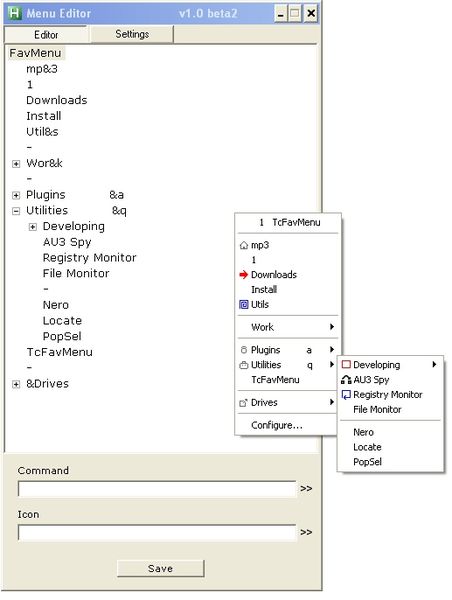The height and width of the screenshot is (600, 452).
Task: Click the blue Utils icon in popup menu
Action: 243,305
